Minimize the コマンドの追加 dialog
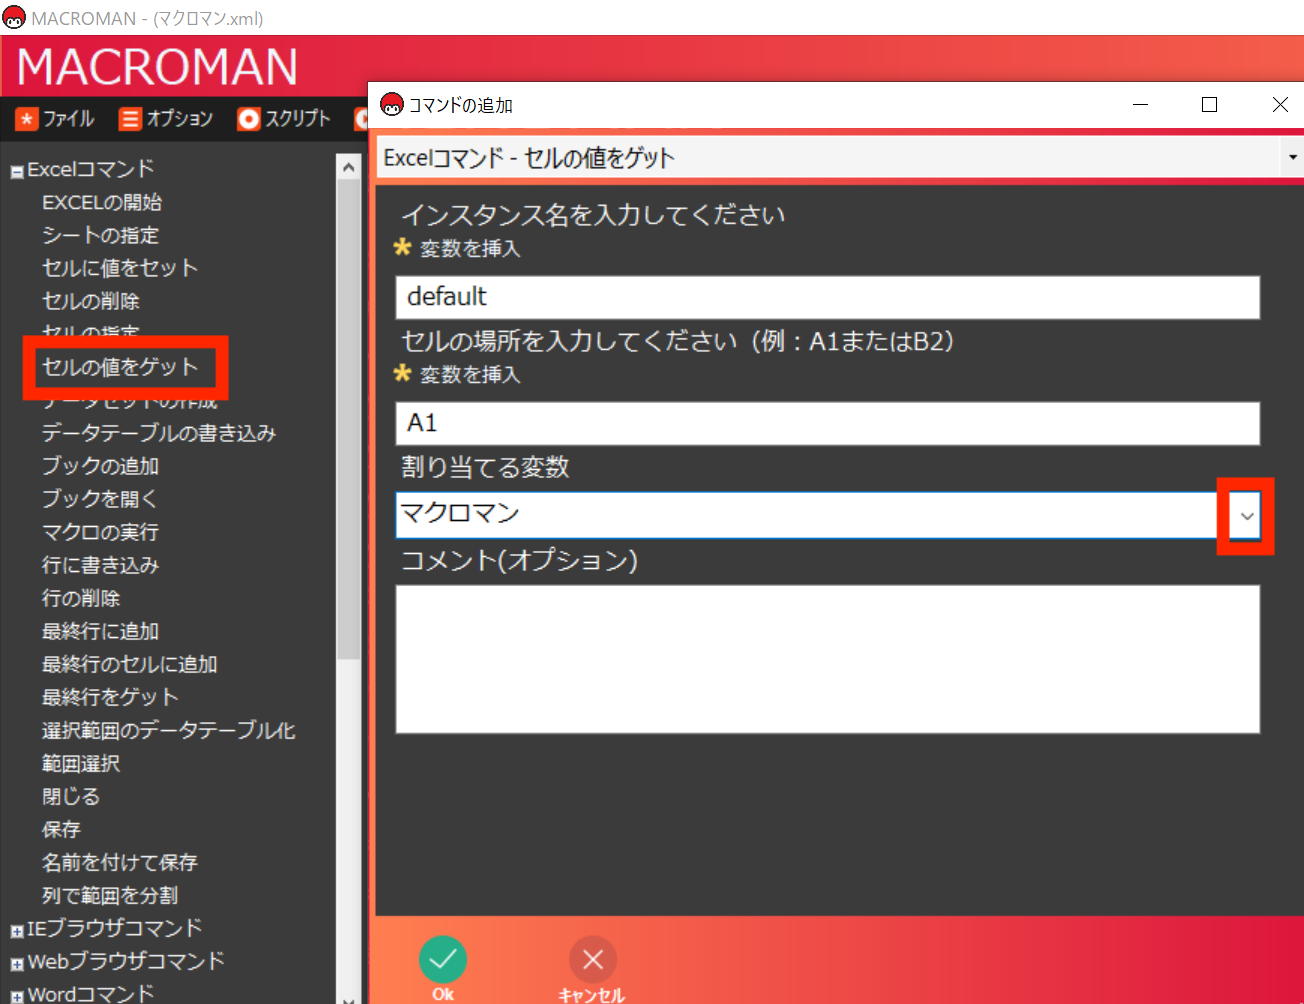This screenshot has height=1004, width=1304. [1140, 105]
